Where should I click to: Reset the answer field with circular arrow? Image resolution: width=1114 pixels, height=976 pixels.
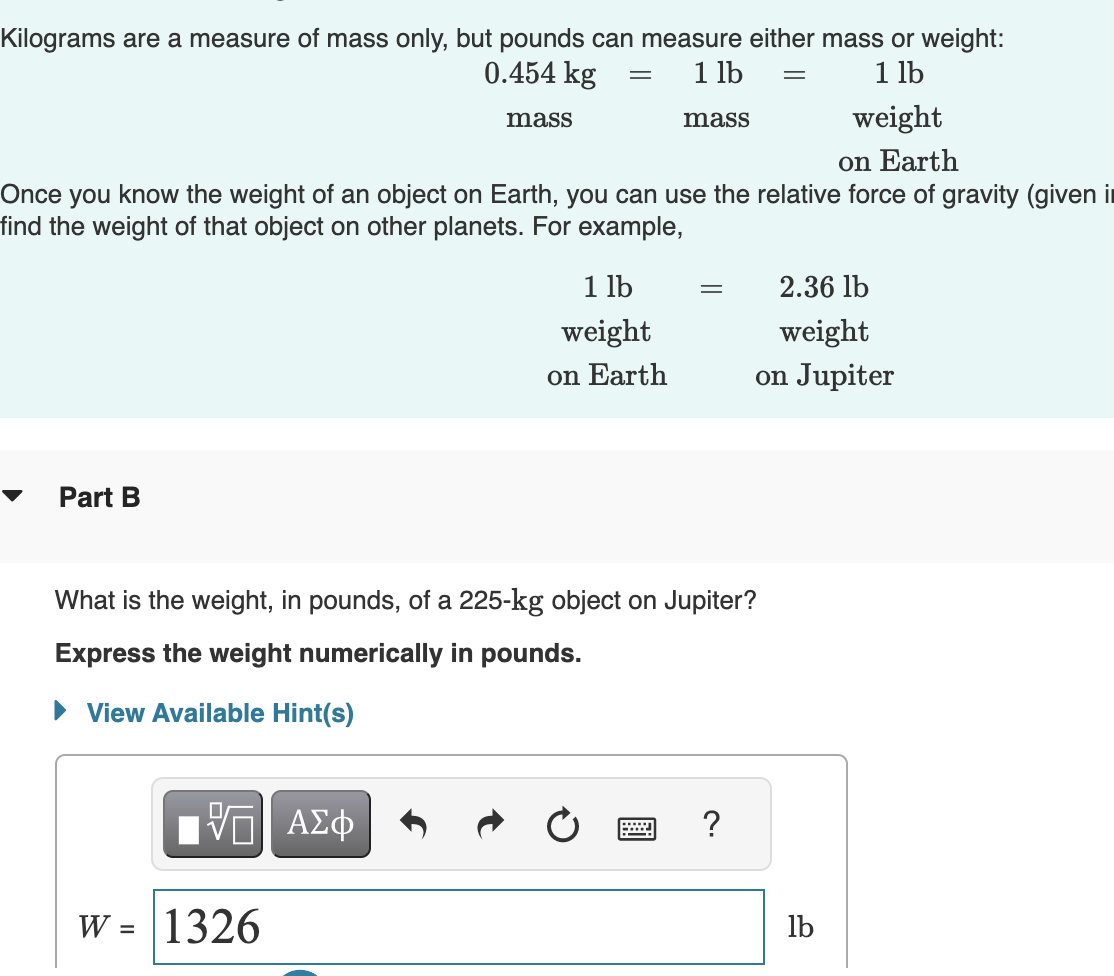click(x=563, y=823)
